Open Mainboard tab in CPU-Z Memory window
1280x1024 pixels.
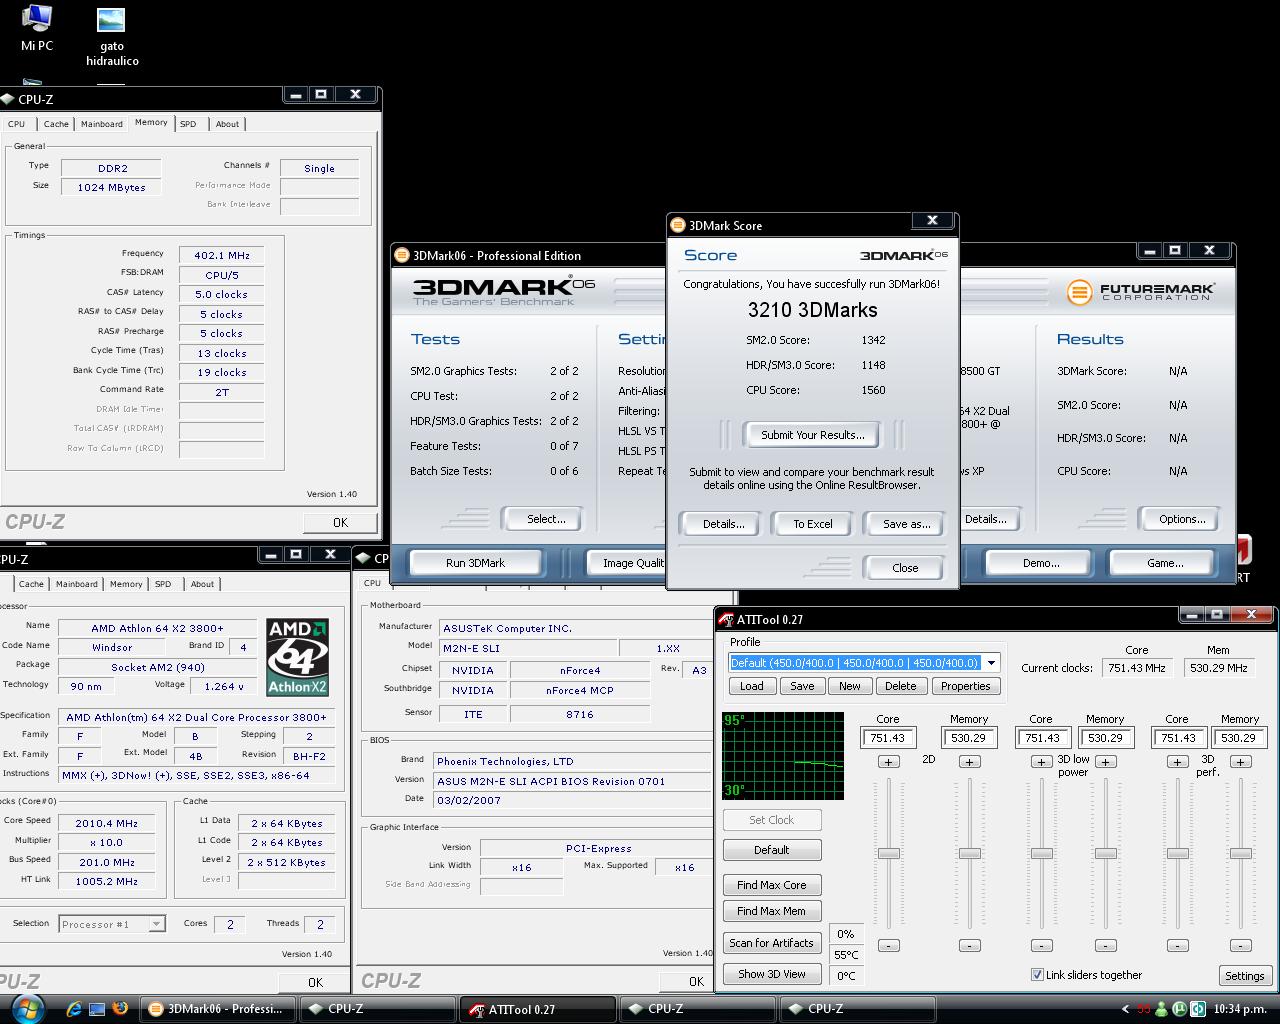coord(102,124)
